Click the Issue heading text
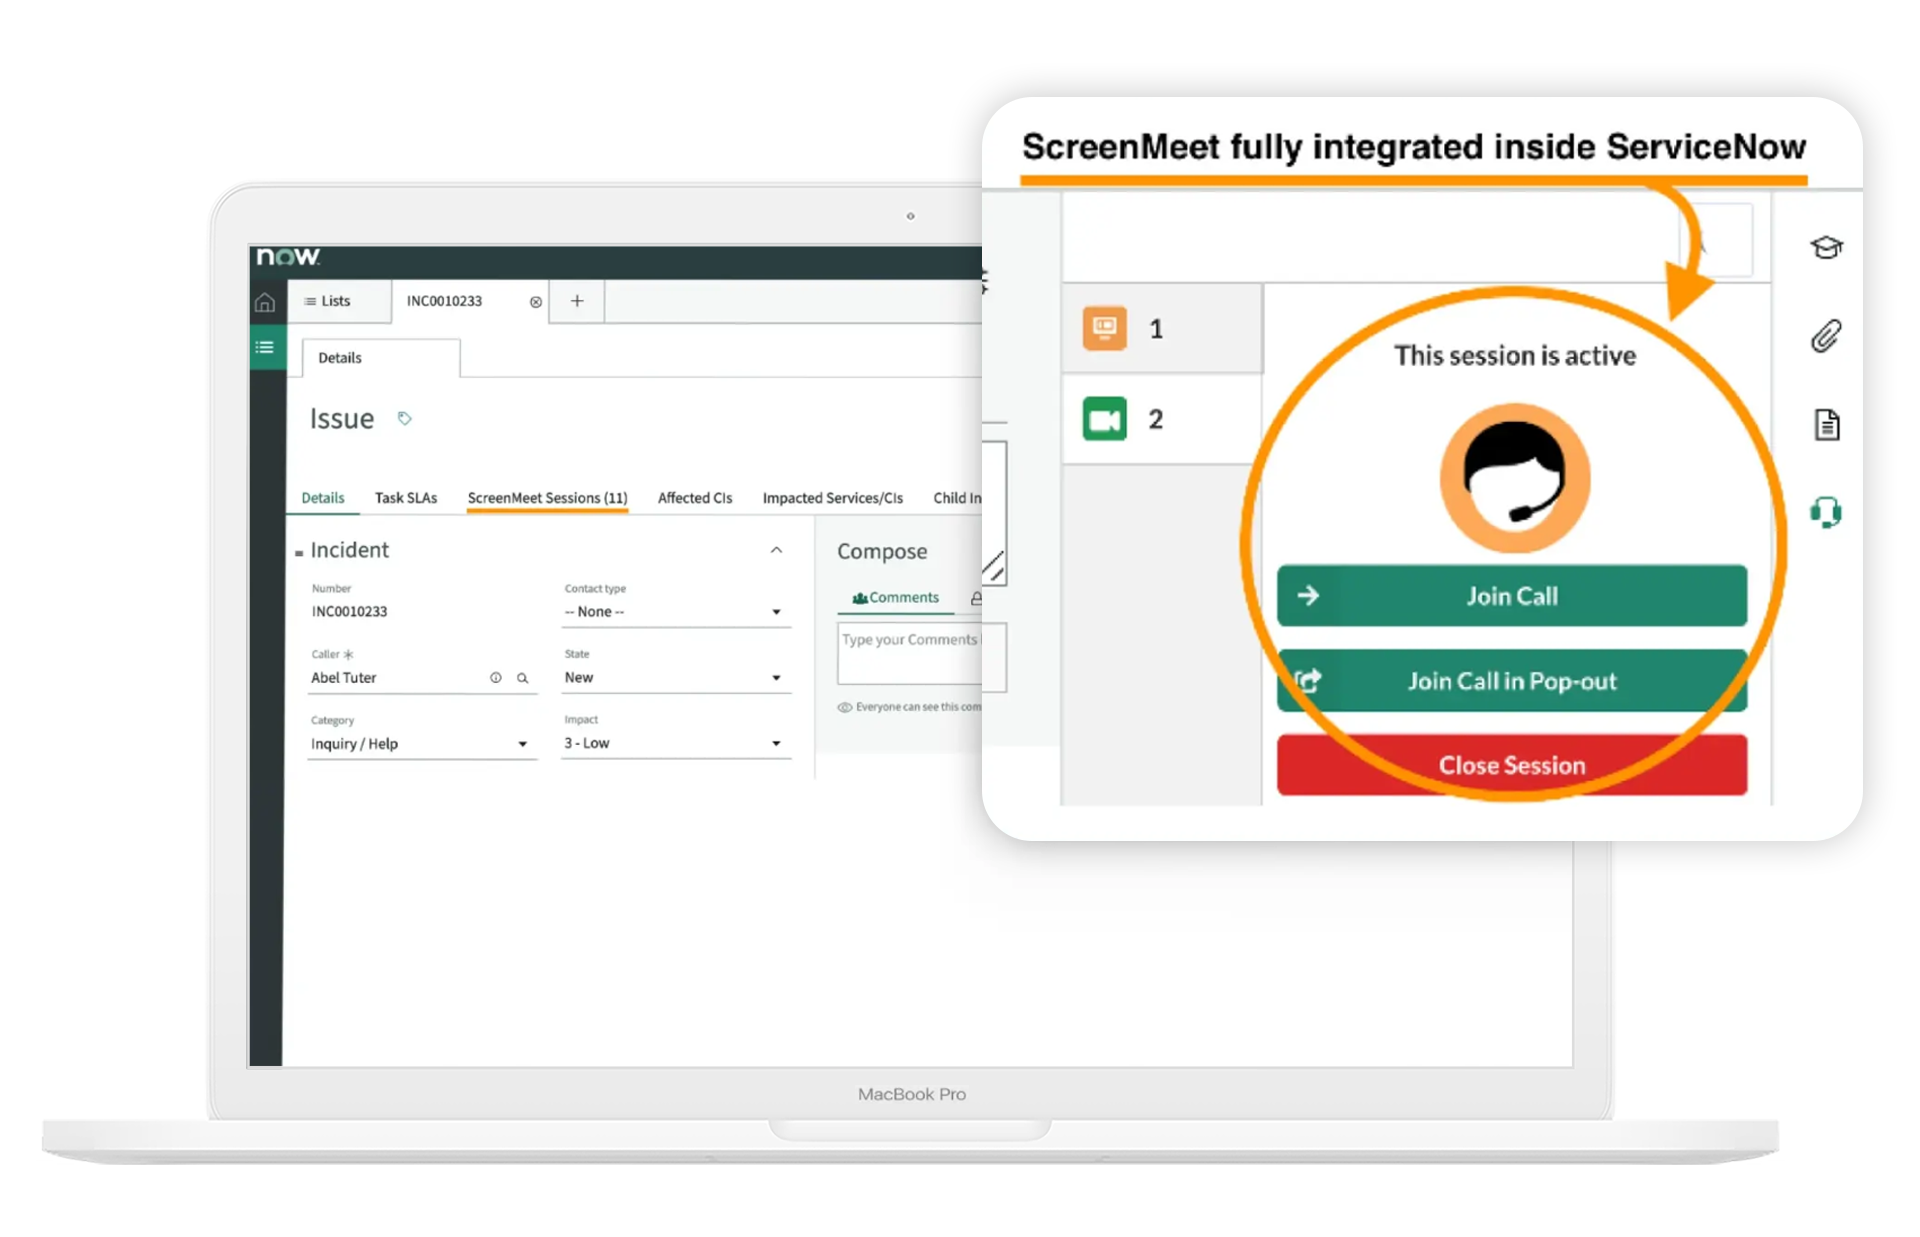The image size is (1920, 1237). (x=342, y=418)
